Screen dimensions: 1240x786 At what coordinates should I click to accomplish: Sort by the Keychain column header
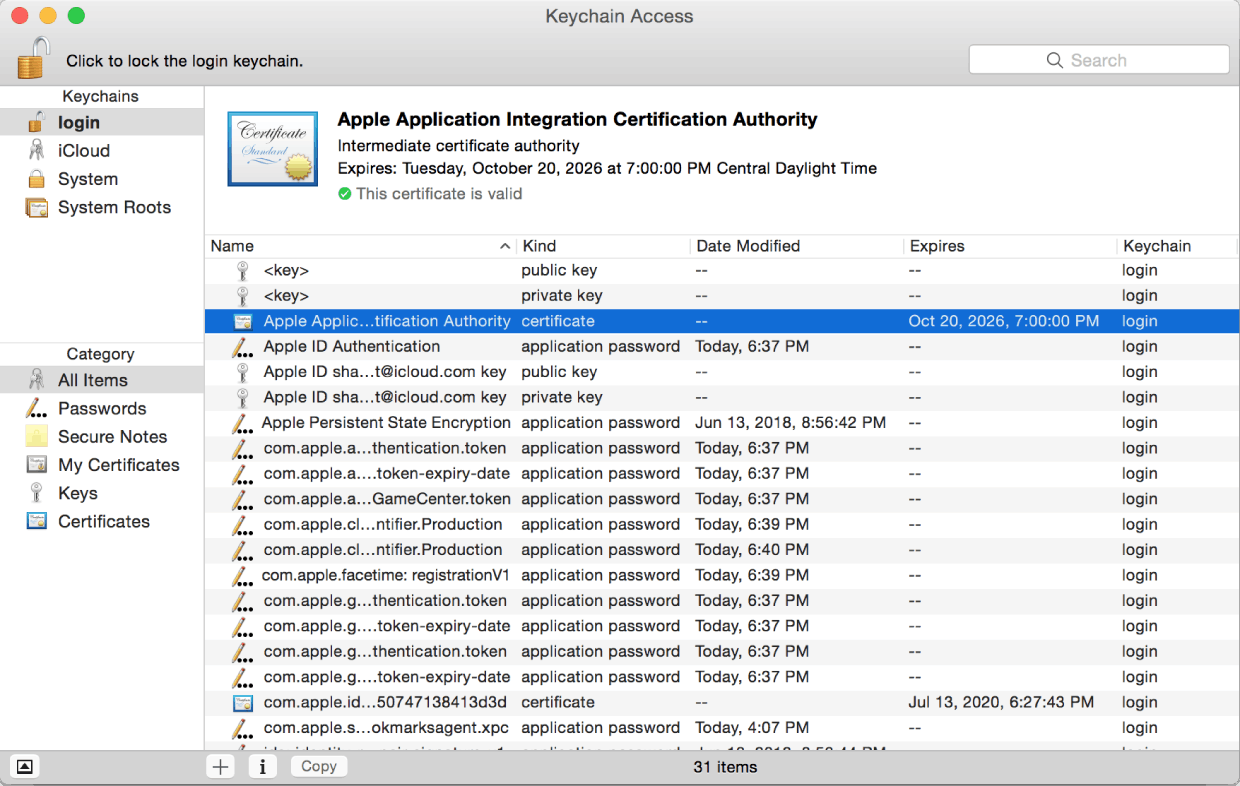click(x=1178, y=246)
